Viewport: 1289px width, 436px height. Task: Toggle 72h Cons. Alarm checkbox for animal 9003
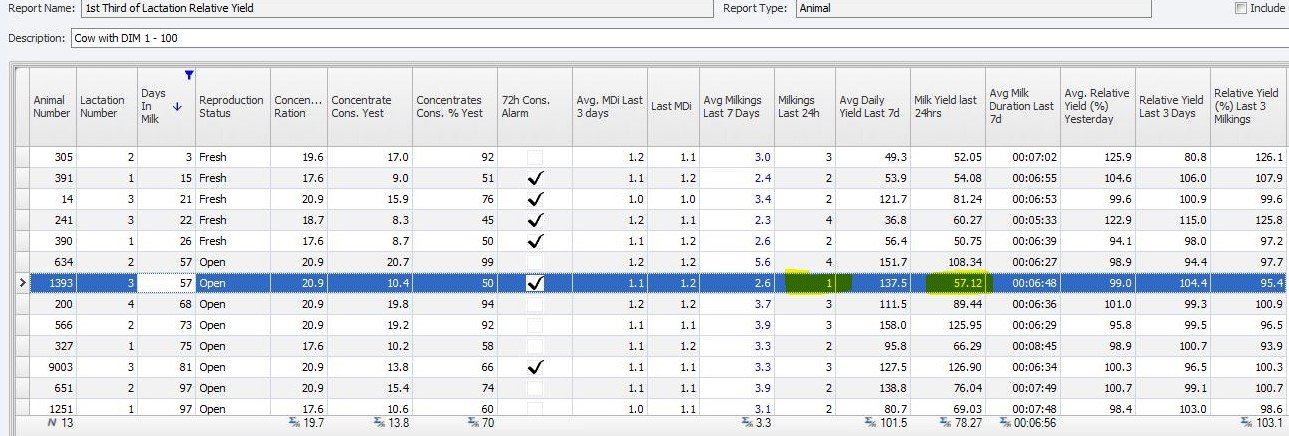(x=535, y=367)
